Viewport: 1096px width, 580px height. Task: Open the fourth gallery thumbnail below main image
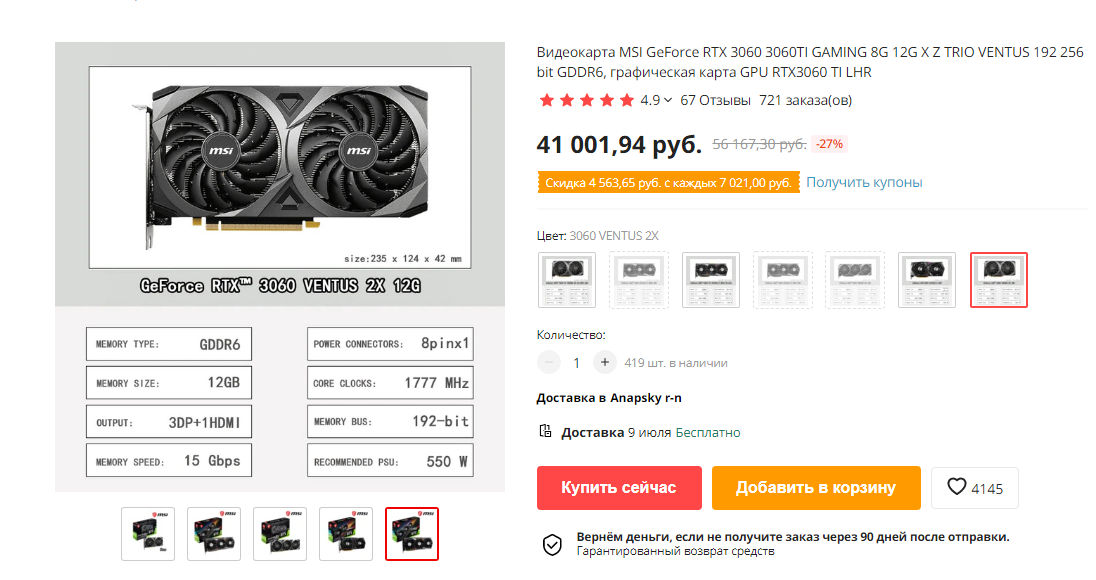[x=346, y=534]
